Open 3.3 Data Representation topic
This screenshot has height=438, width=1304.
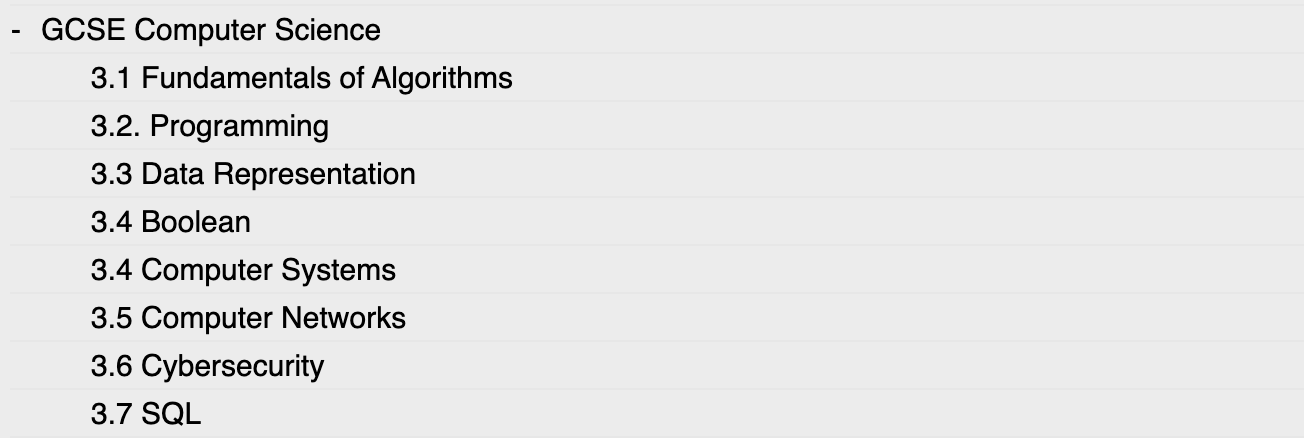point(252,174)
